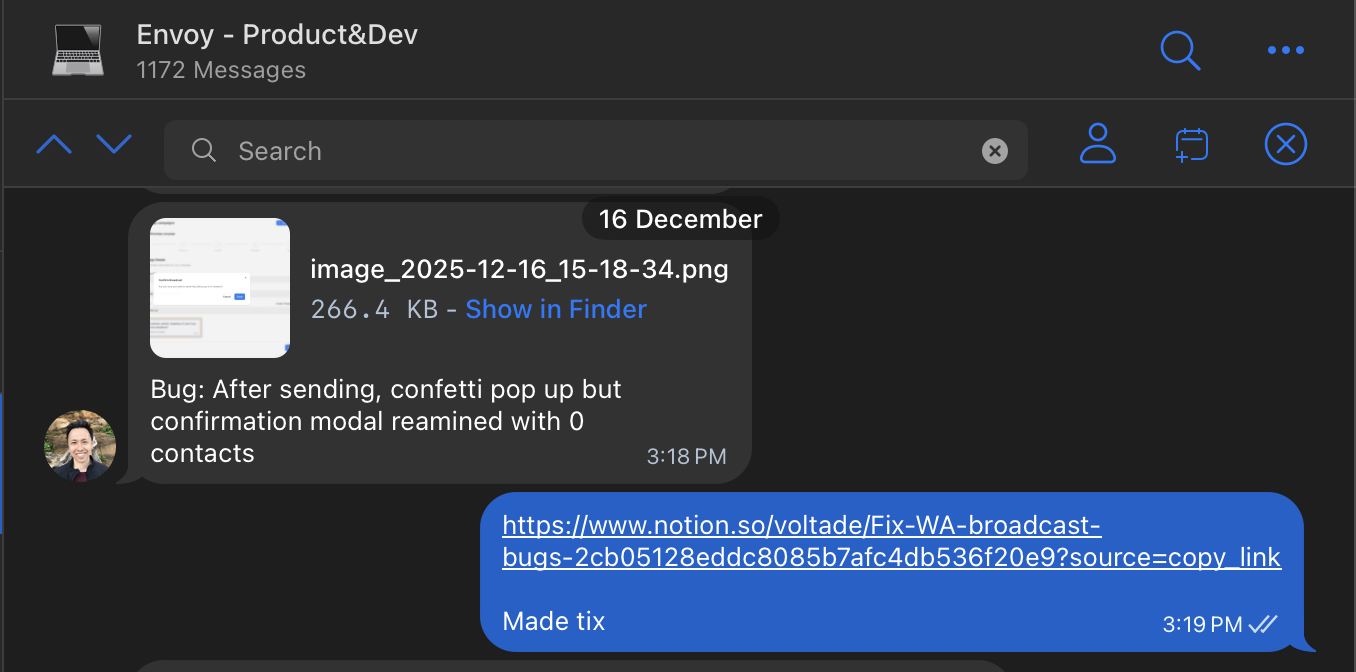The width and height of the screenshot is (1356, 672).
Task: Close the search bar with the circled X
Action: pos(1286,144)
